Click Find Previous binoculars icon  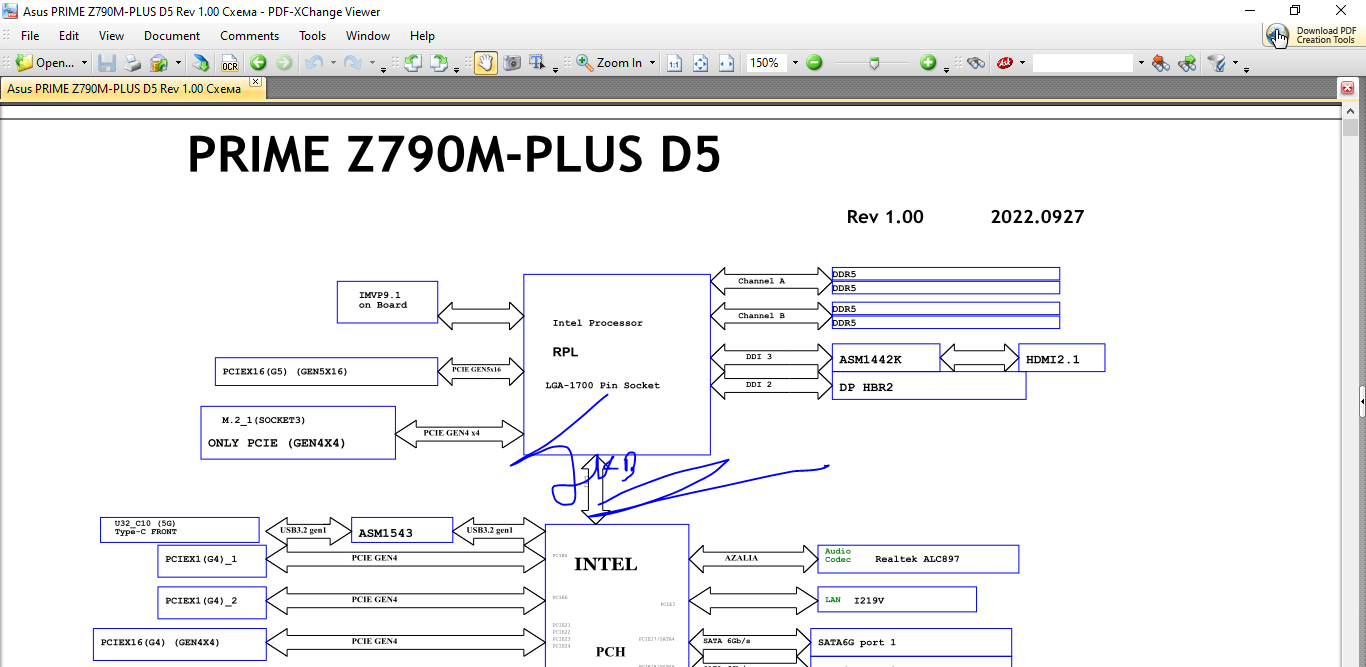1161,63
